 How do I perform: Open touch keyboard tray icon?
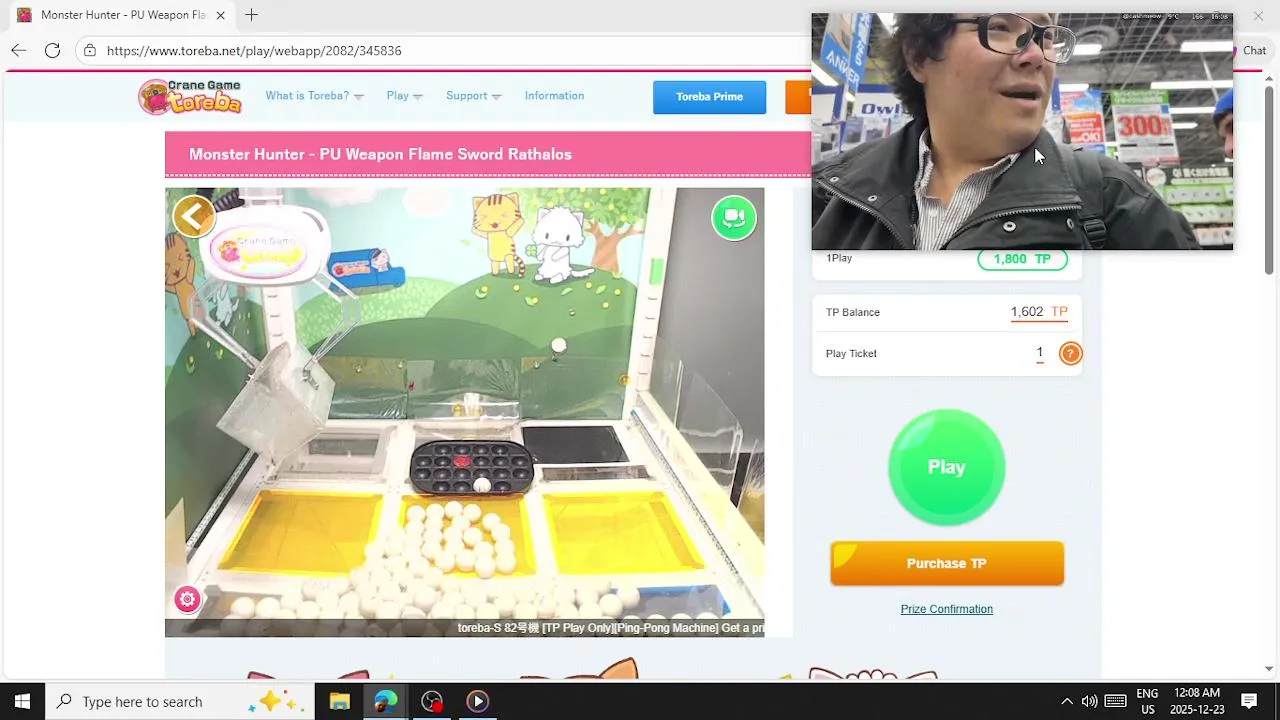click(1116, 701)
